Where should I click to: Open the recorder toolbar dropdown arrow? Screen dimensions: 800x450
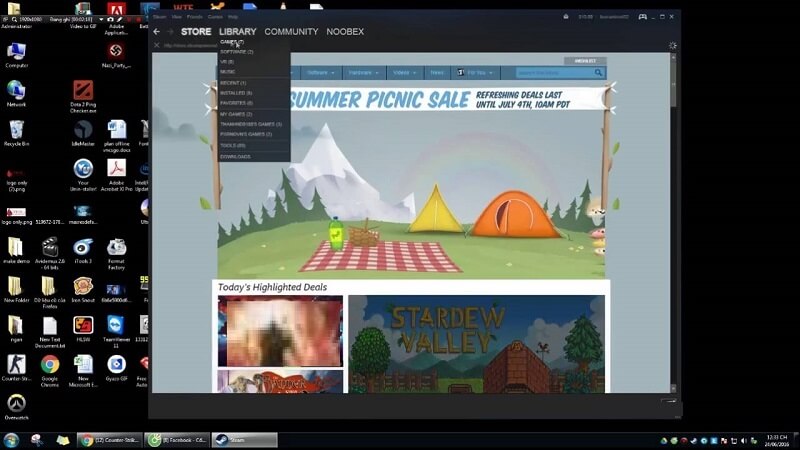(101, 19)
